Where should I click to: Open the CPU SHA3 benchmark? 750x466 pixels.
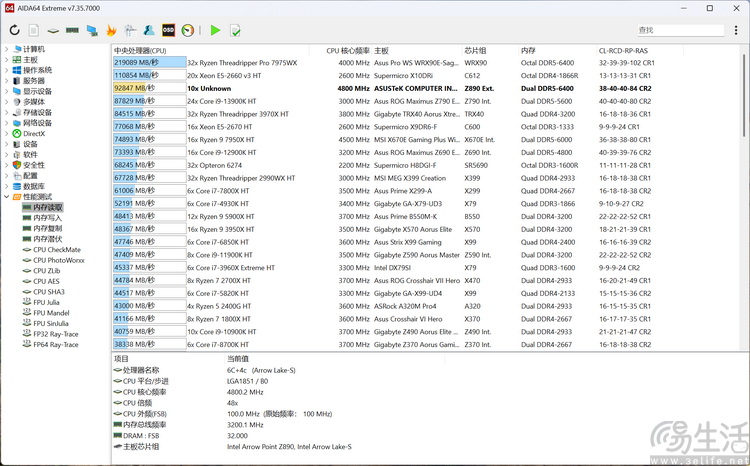coord(49,292)
